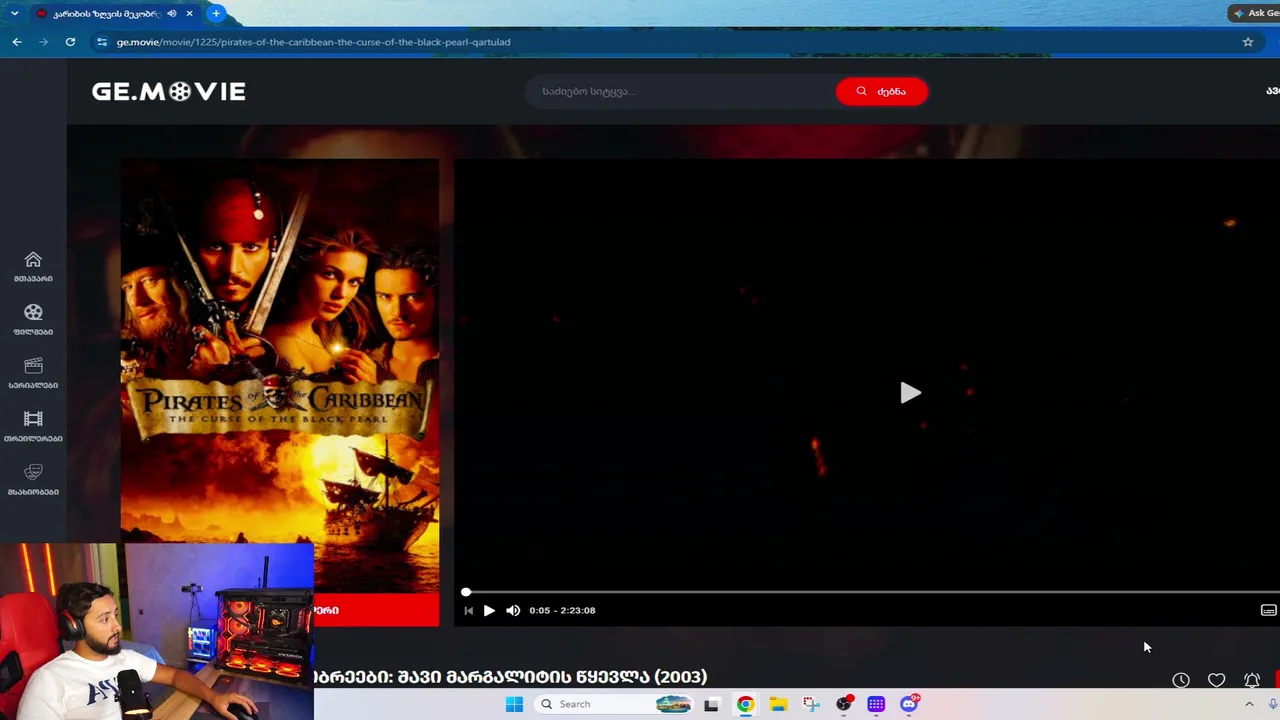Open OBS Studio from the taskbar
The image size is (1280, 720).
pos(844,704)
